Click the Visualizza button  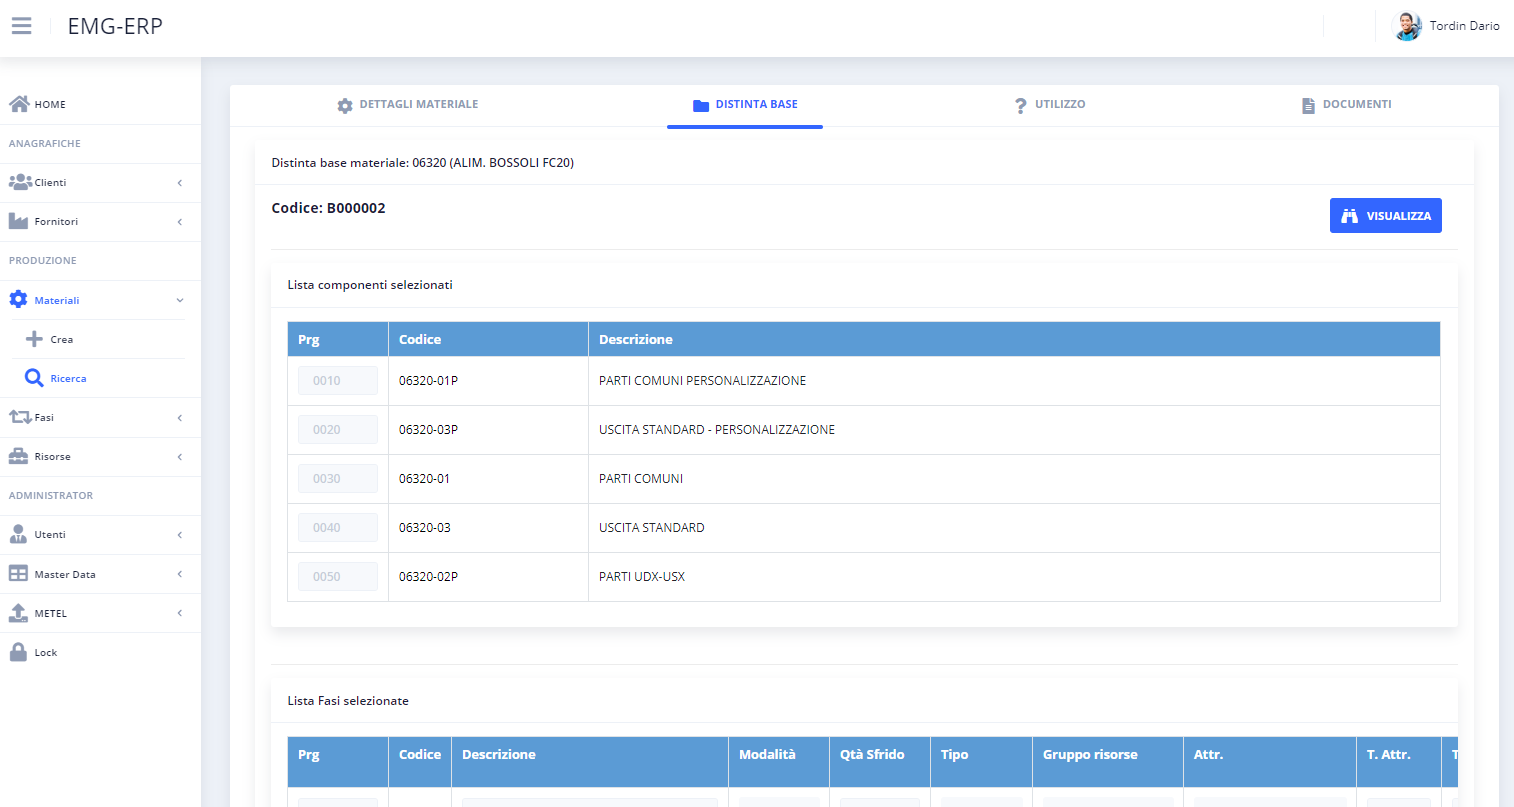click(1386, 216)
